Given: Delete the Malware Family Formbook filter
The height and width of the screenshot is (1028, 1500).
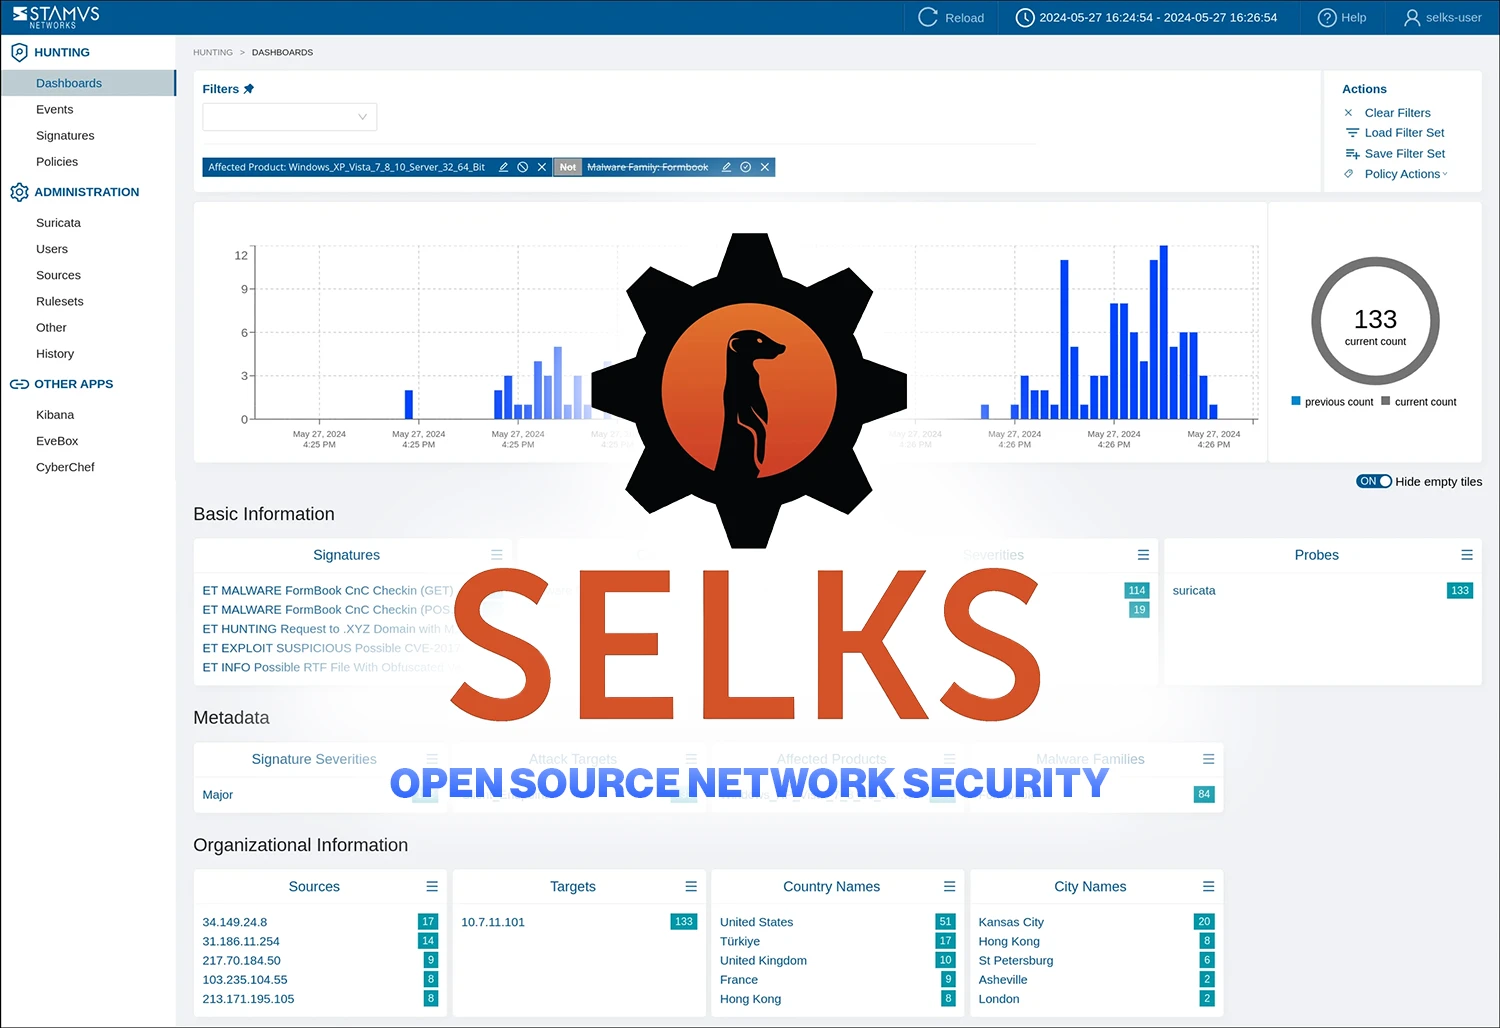Looking at the screenshot, I should [765, 167].
